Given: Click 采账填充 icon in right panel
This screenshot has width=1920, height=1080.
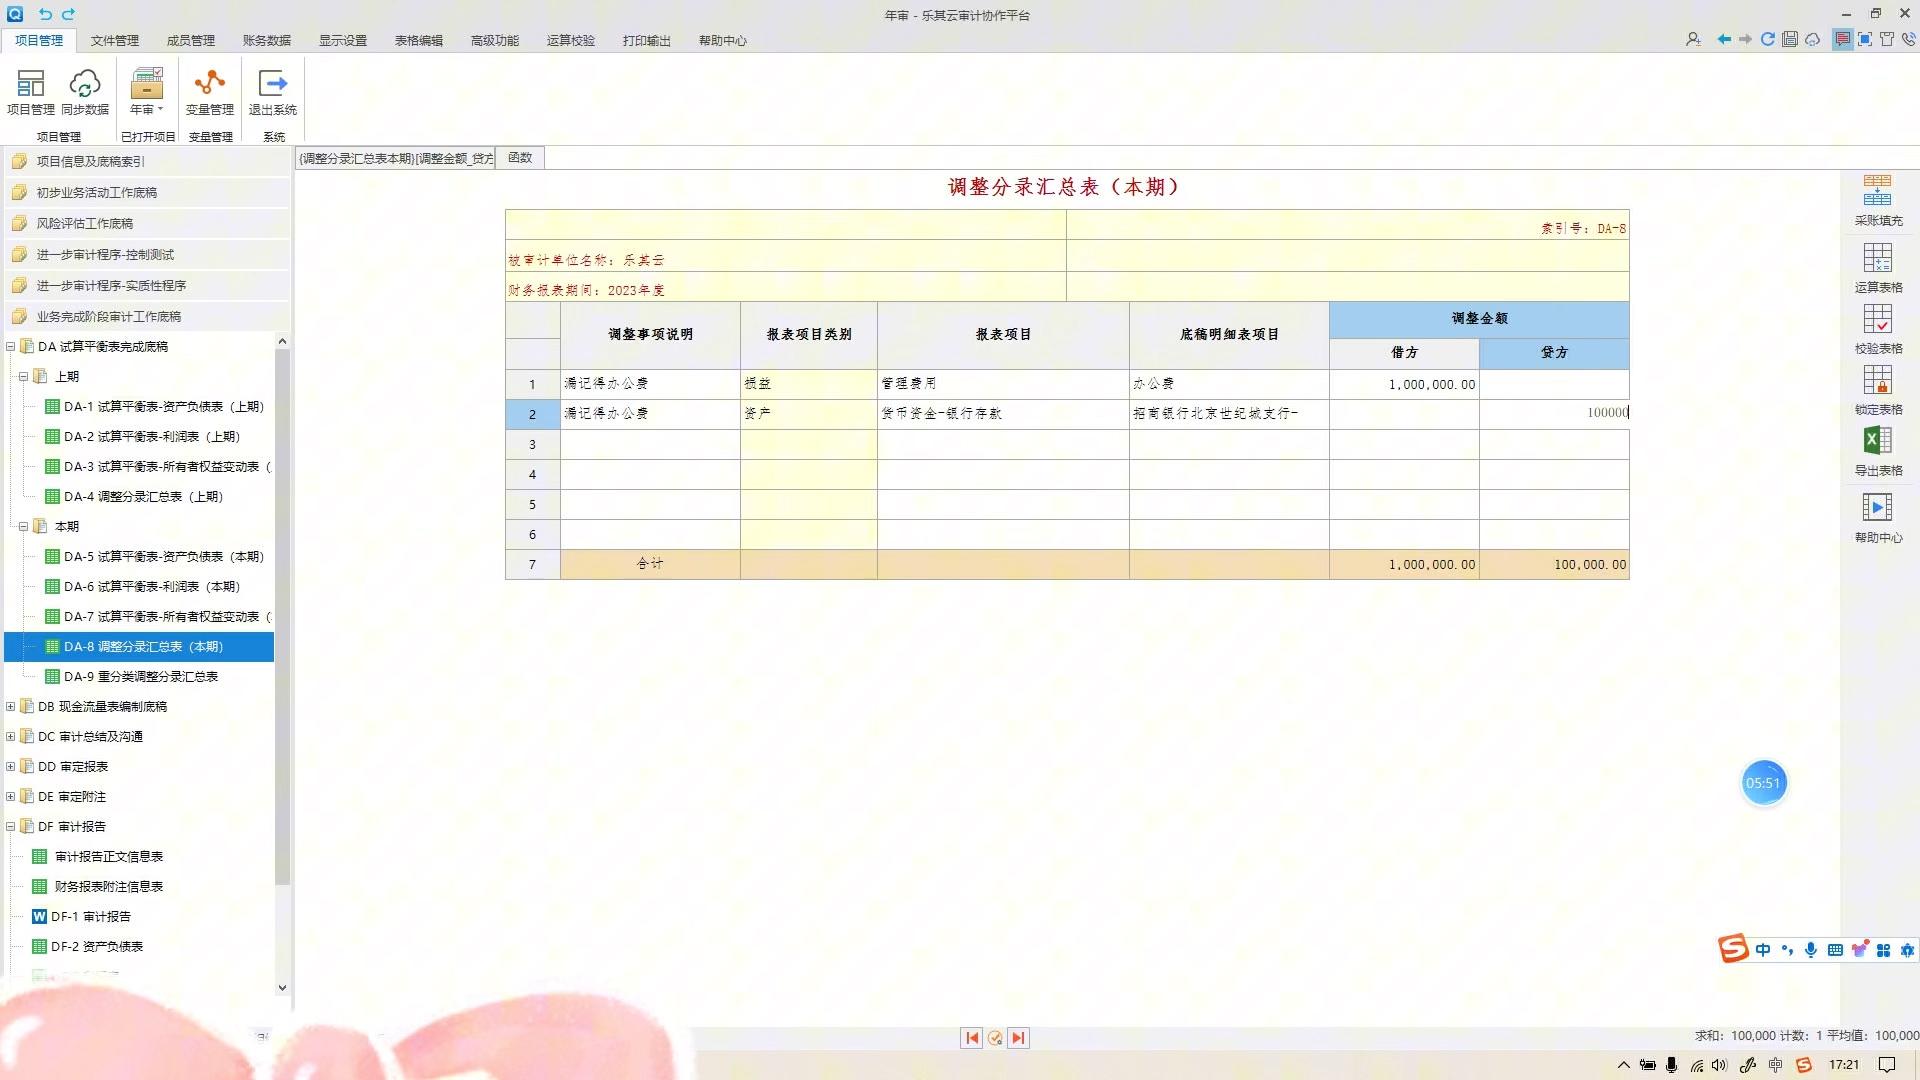Looking at the screenshot, I should click(1877, 192).
